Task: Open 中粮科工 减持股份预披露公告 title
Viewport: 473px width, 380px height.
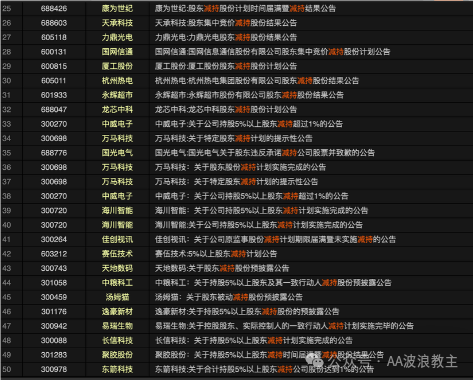Action: click(x=273, y=283)
